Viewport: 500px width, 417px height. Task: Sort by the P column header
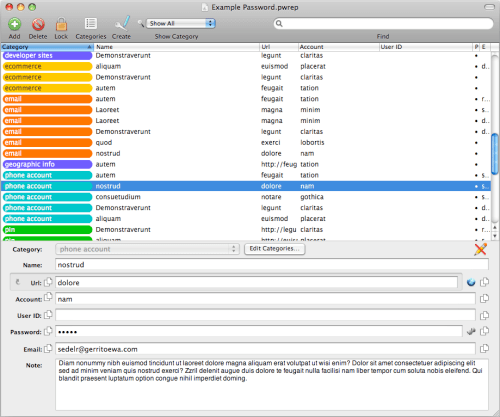pos(476,47)
